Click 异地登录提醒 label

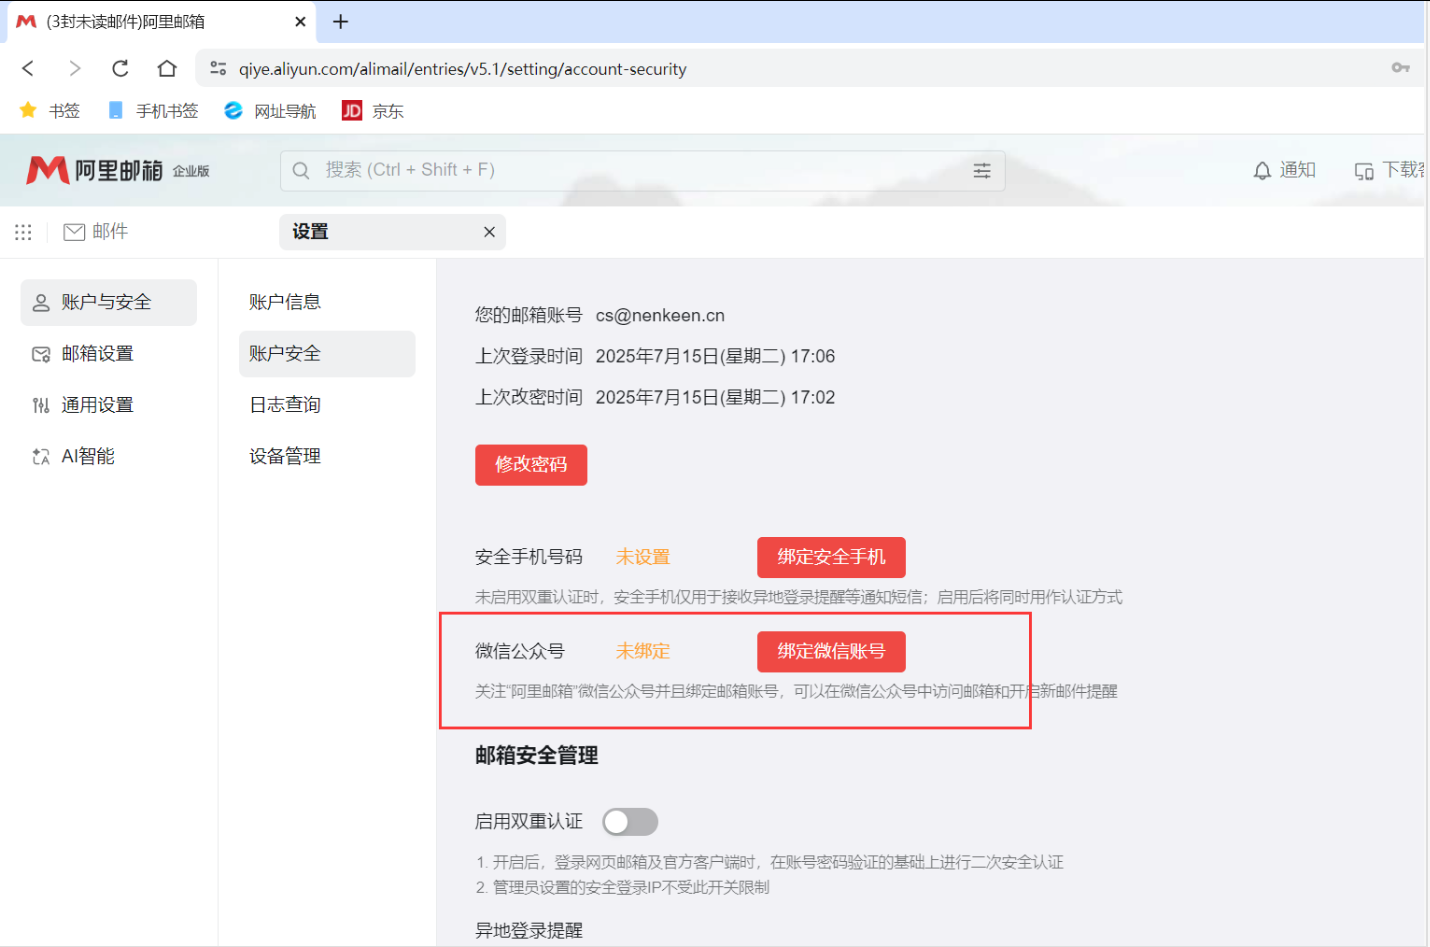529,931
